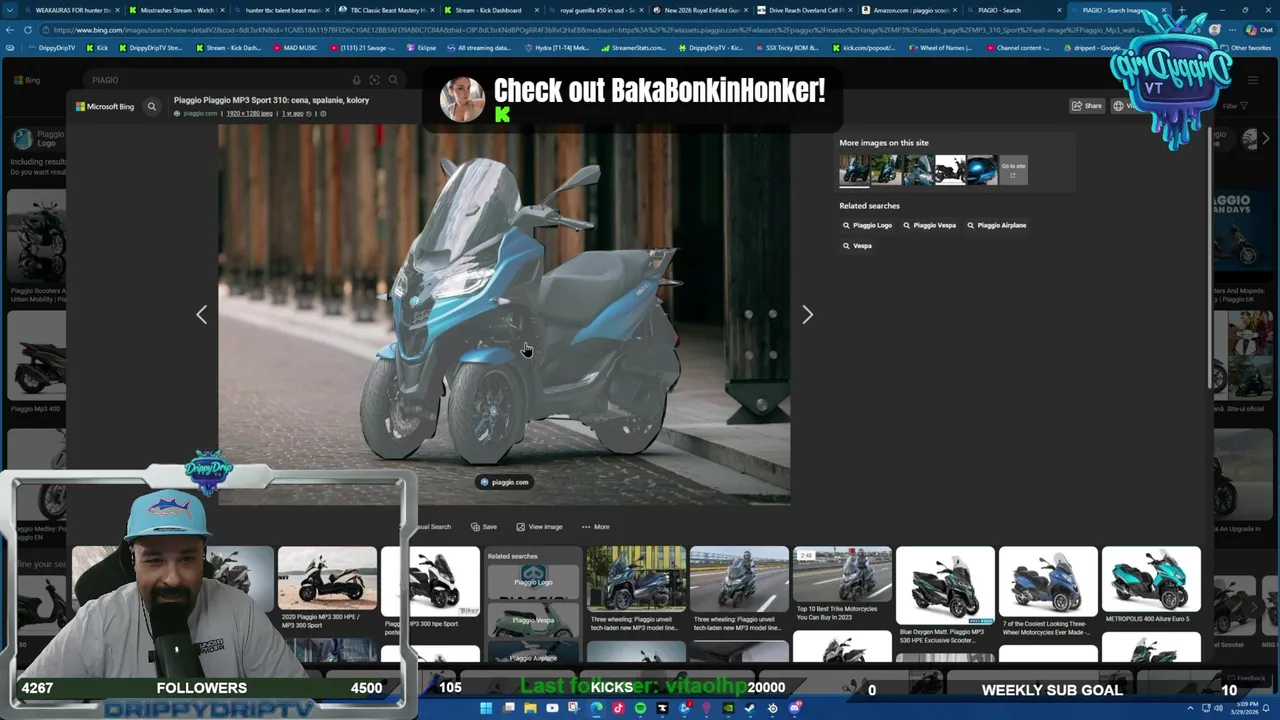Show hidden system tray icons chevron
Viewport: 1280px width, 720px height.
coord(1189,708)
